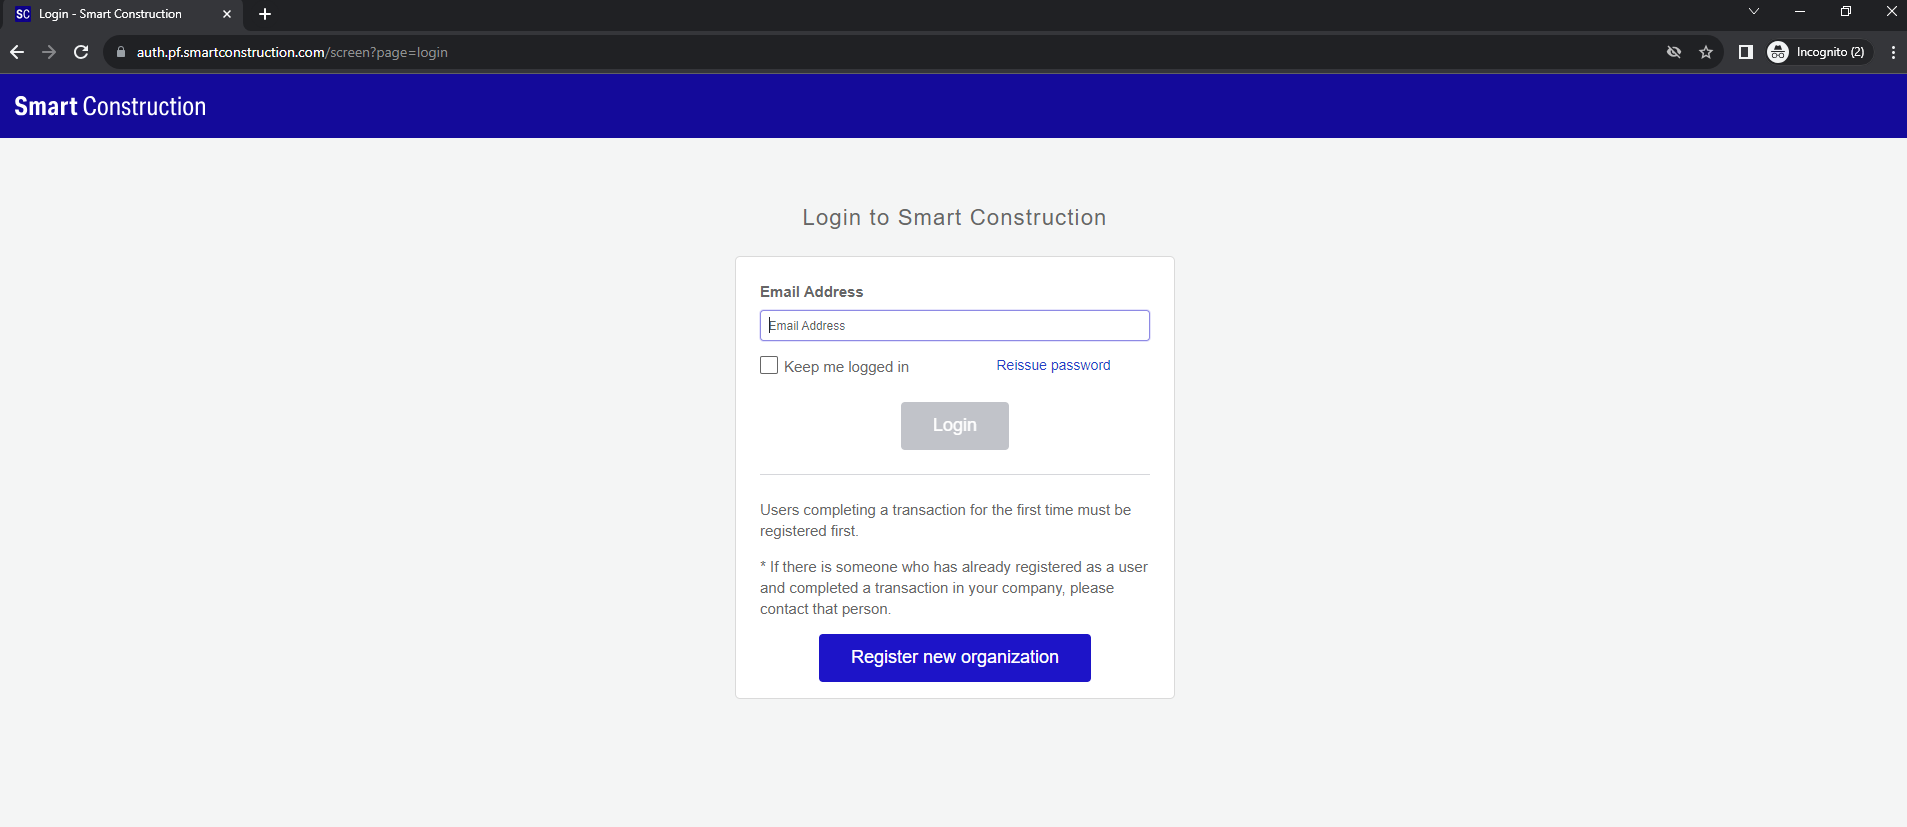Click the Login button
Viewport: 1907px width, 827px height.
(954, 426)
